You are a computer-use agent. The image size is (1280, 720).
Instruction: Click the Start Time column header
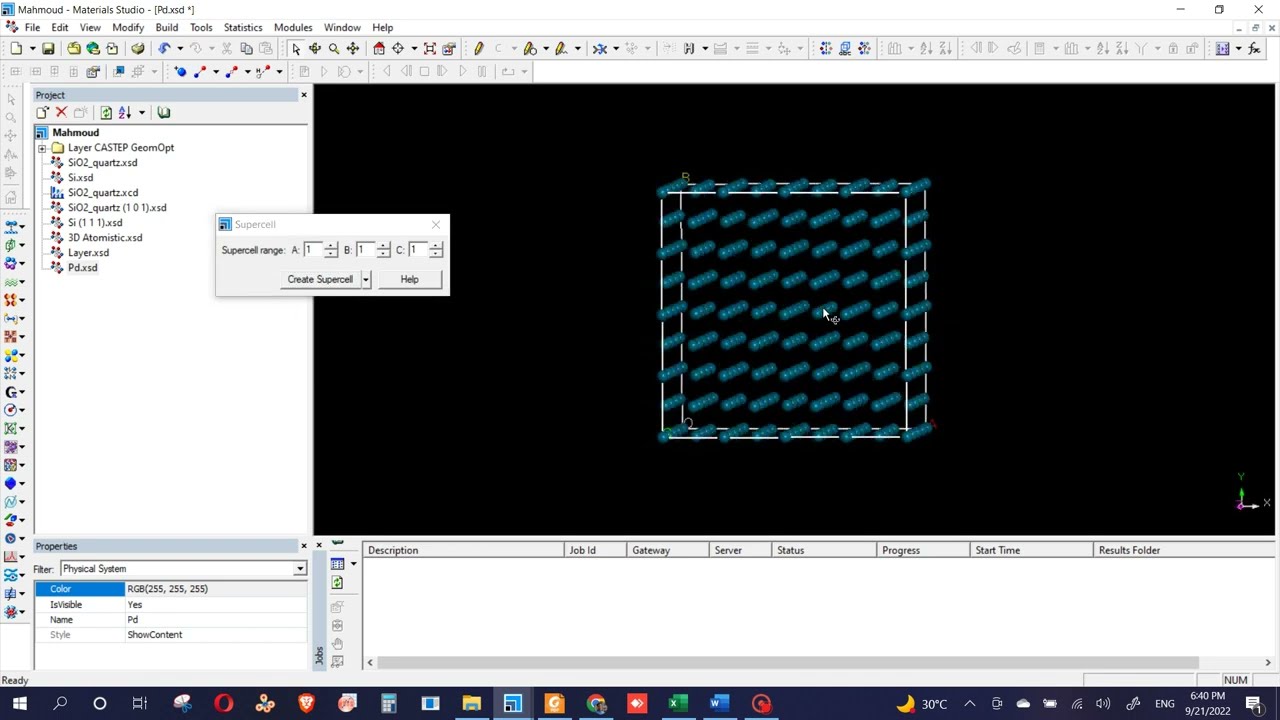pos(1031,550)
